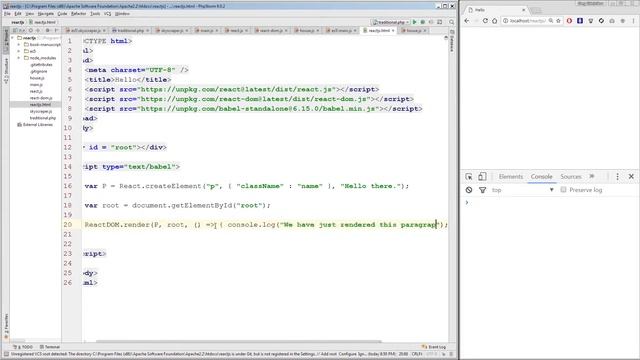The width and height of the screenshot is (640, 360).
Task: Toggle device toolbar icon in DevTools
Action: coord(482,177)
